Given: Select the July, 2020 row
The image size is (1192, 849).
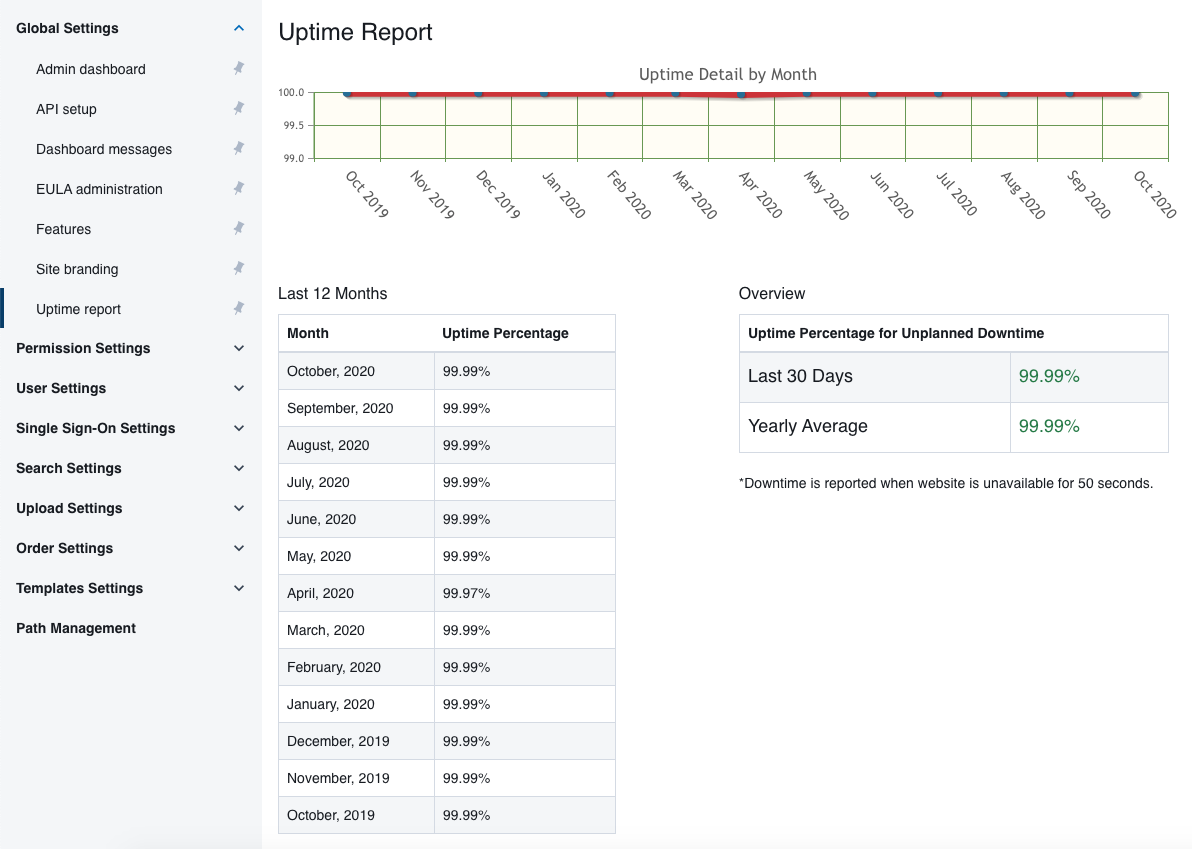Looking at the screenshot, I should (446, 482).
